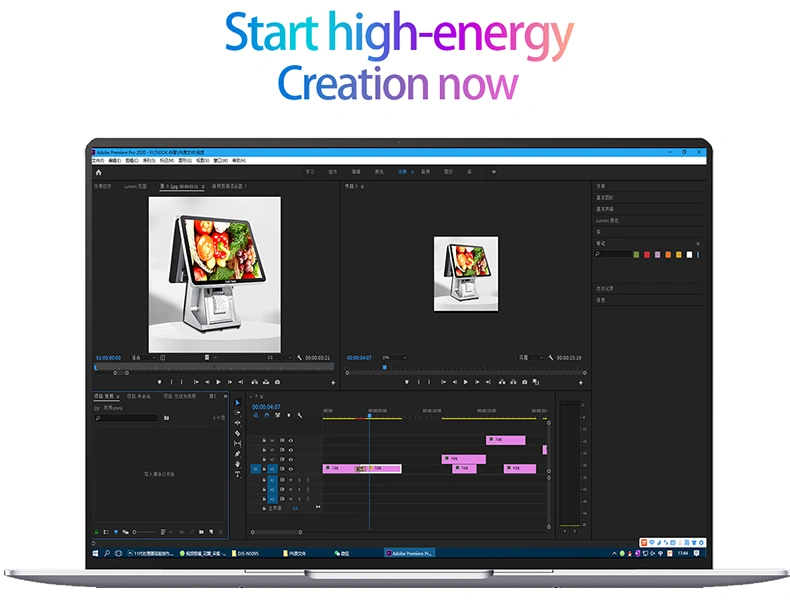Screen dimensions: 790x603
Task: Open last menu bar item (Help)
Action: (239, 161)
